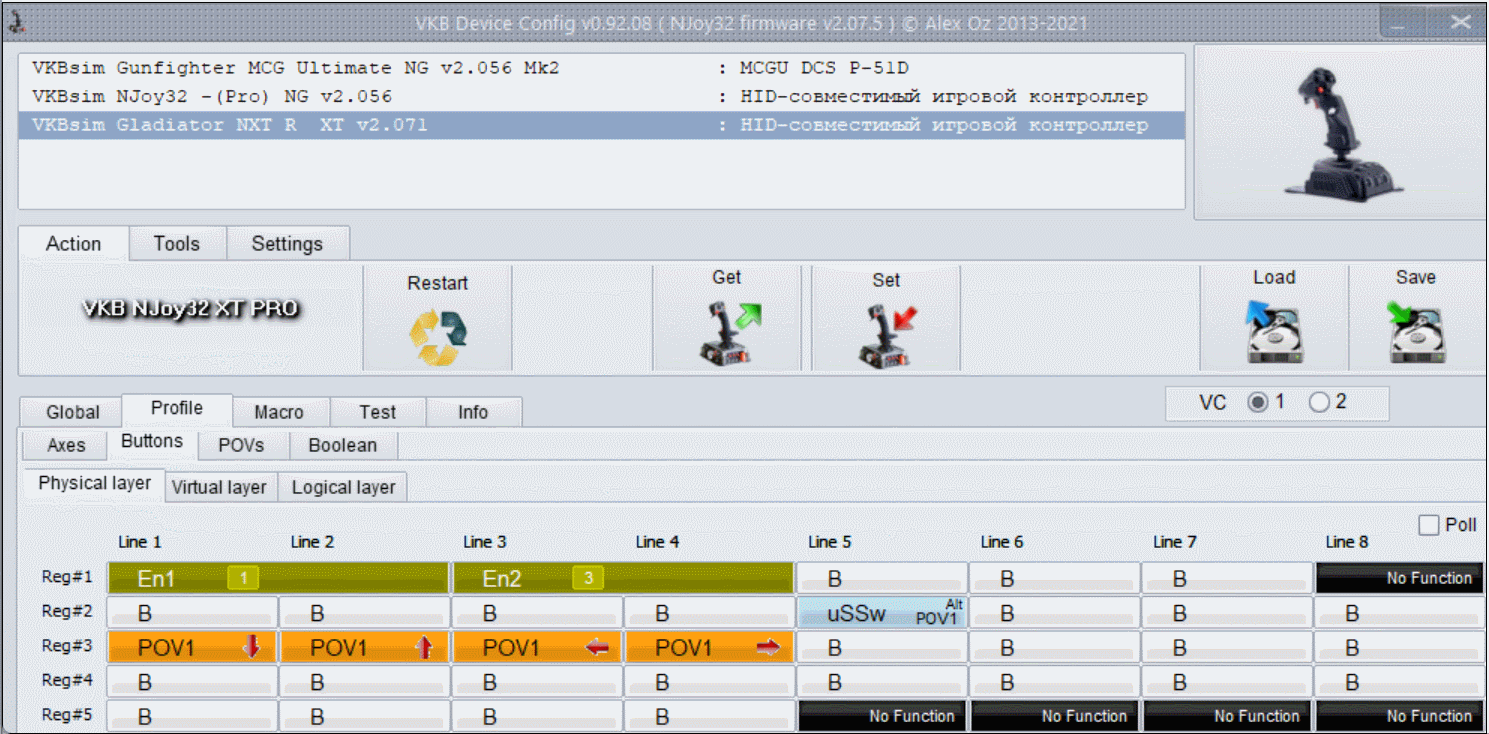Image resolution: width=1489 pixels, height=734 pixels.
Task: Click the Restart recycle arrows icon
Action: (438, 336)
